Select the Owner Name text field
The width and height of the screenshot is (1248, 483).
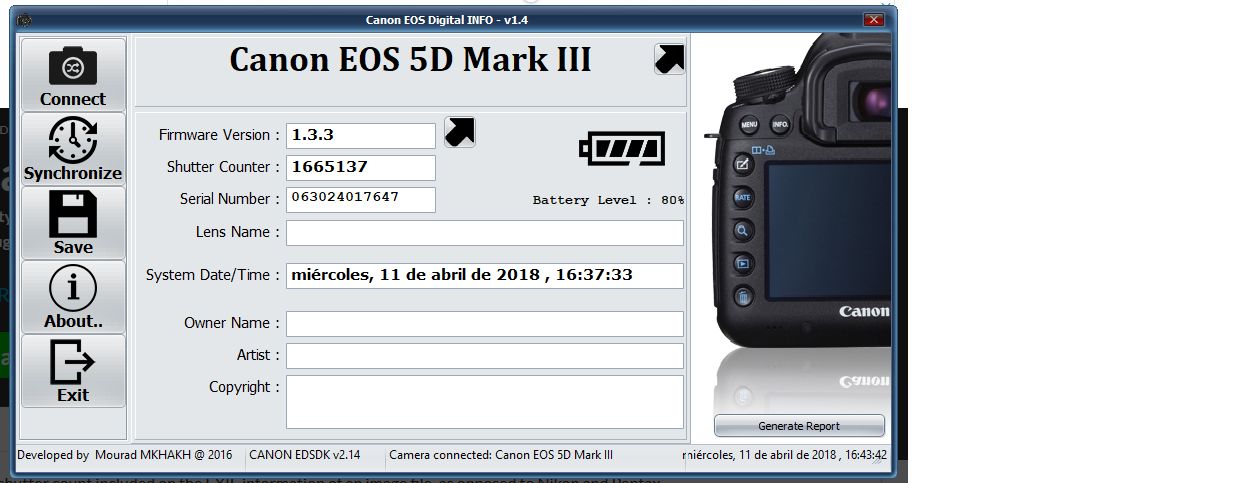point(485,324)
